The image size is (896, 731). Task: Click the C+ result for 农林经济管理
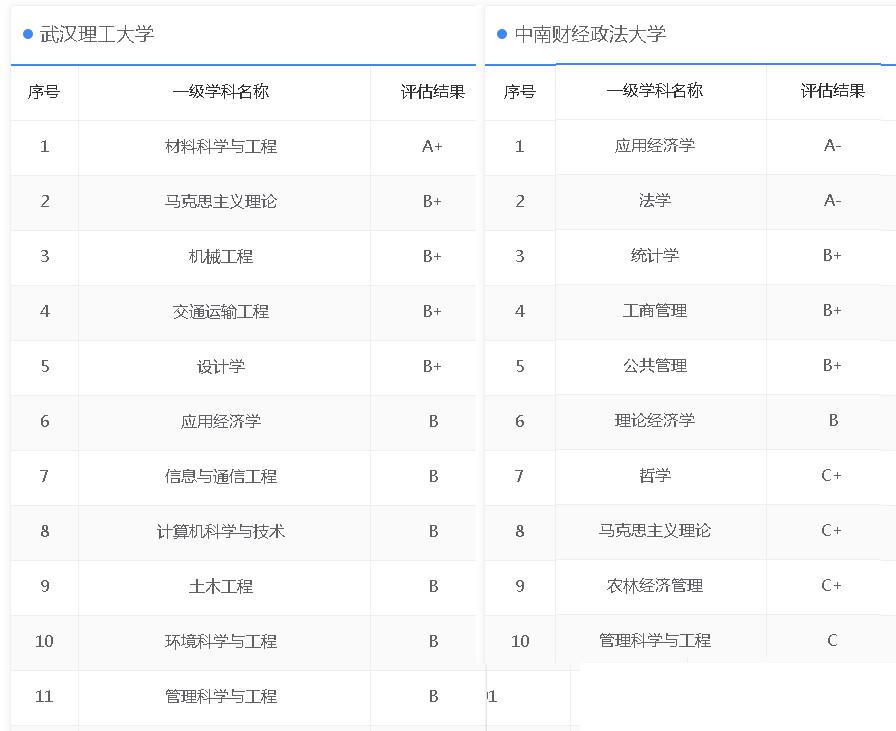click(x=831, y=585)
